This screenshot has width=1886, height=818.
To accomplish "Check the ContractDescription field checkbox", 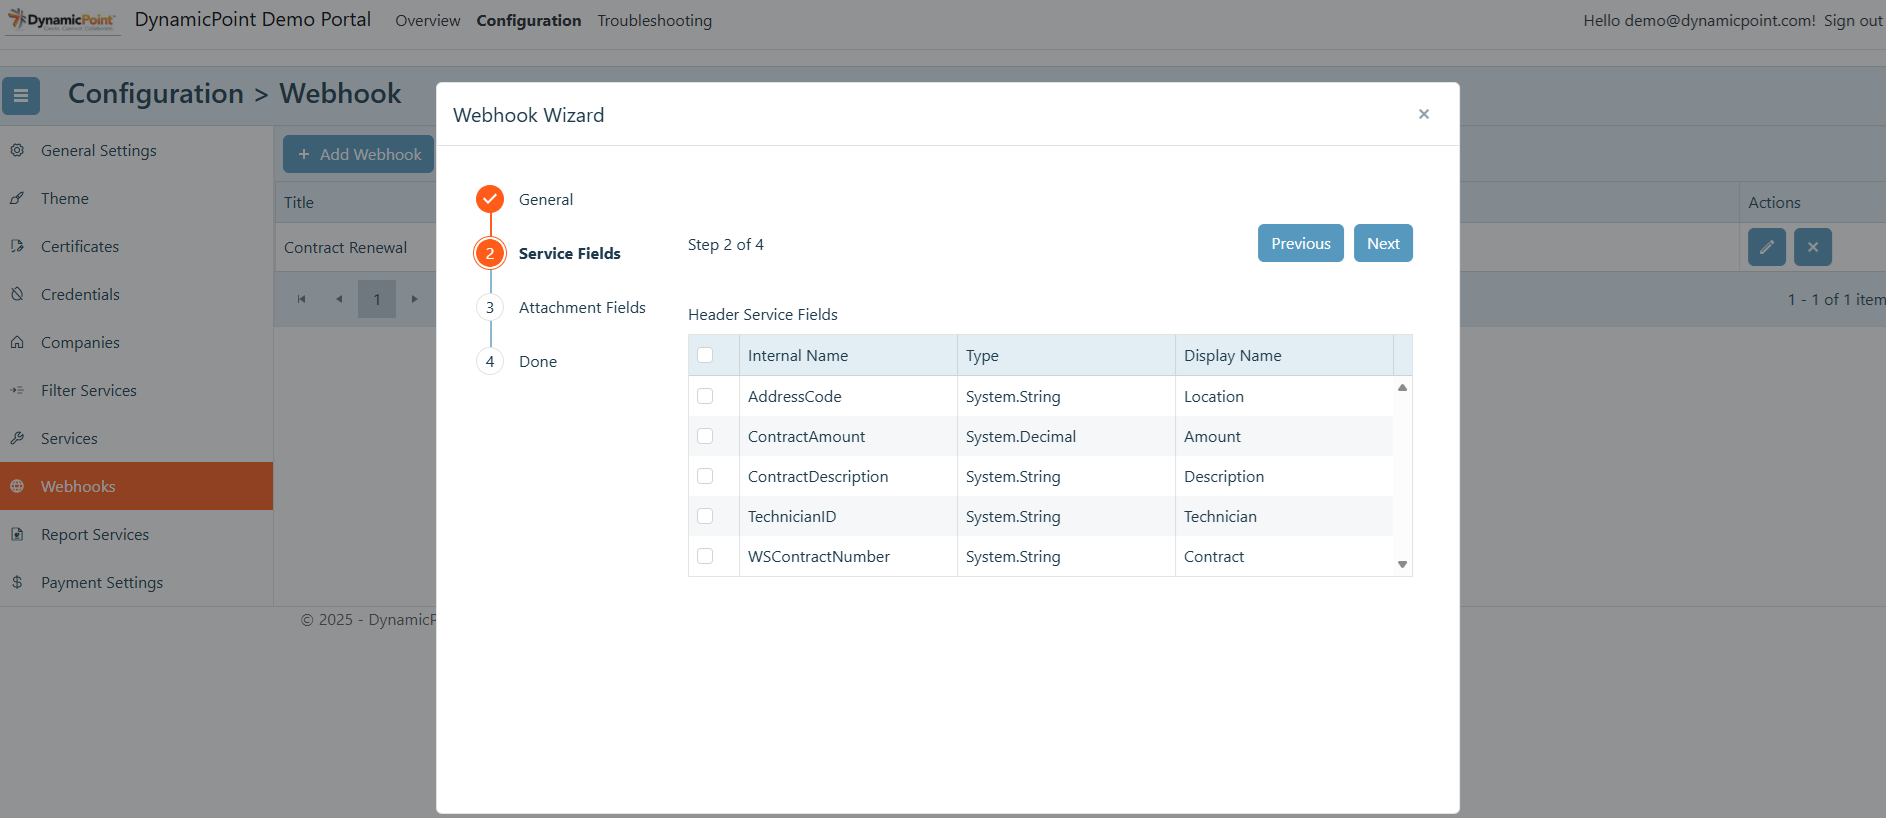I will click(705, 476).
